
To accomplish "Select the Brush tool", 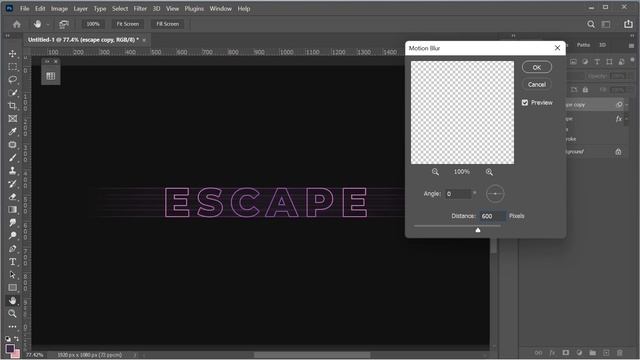I will (x=12, y=158).
